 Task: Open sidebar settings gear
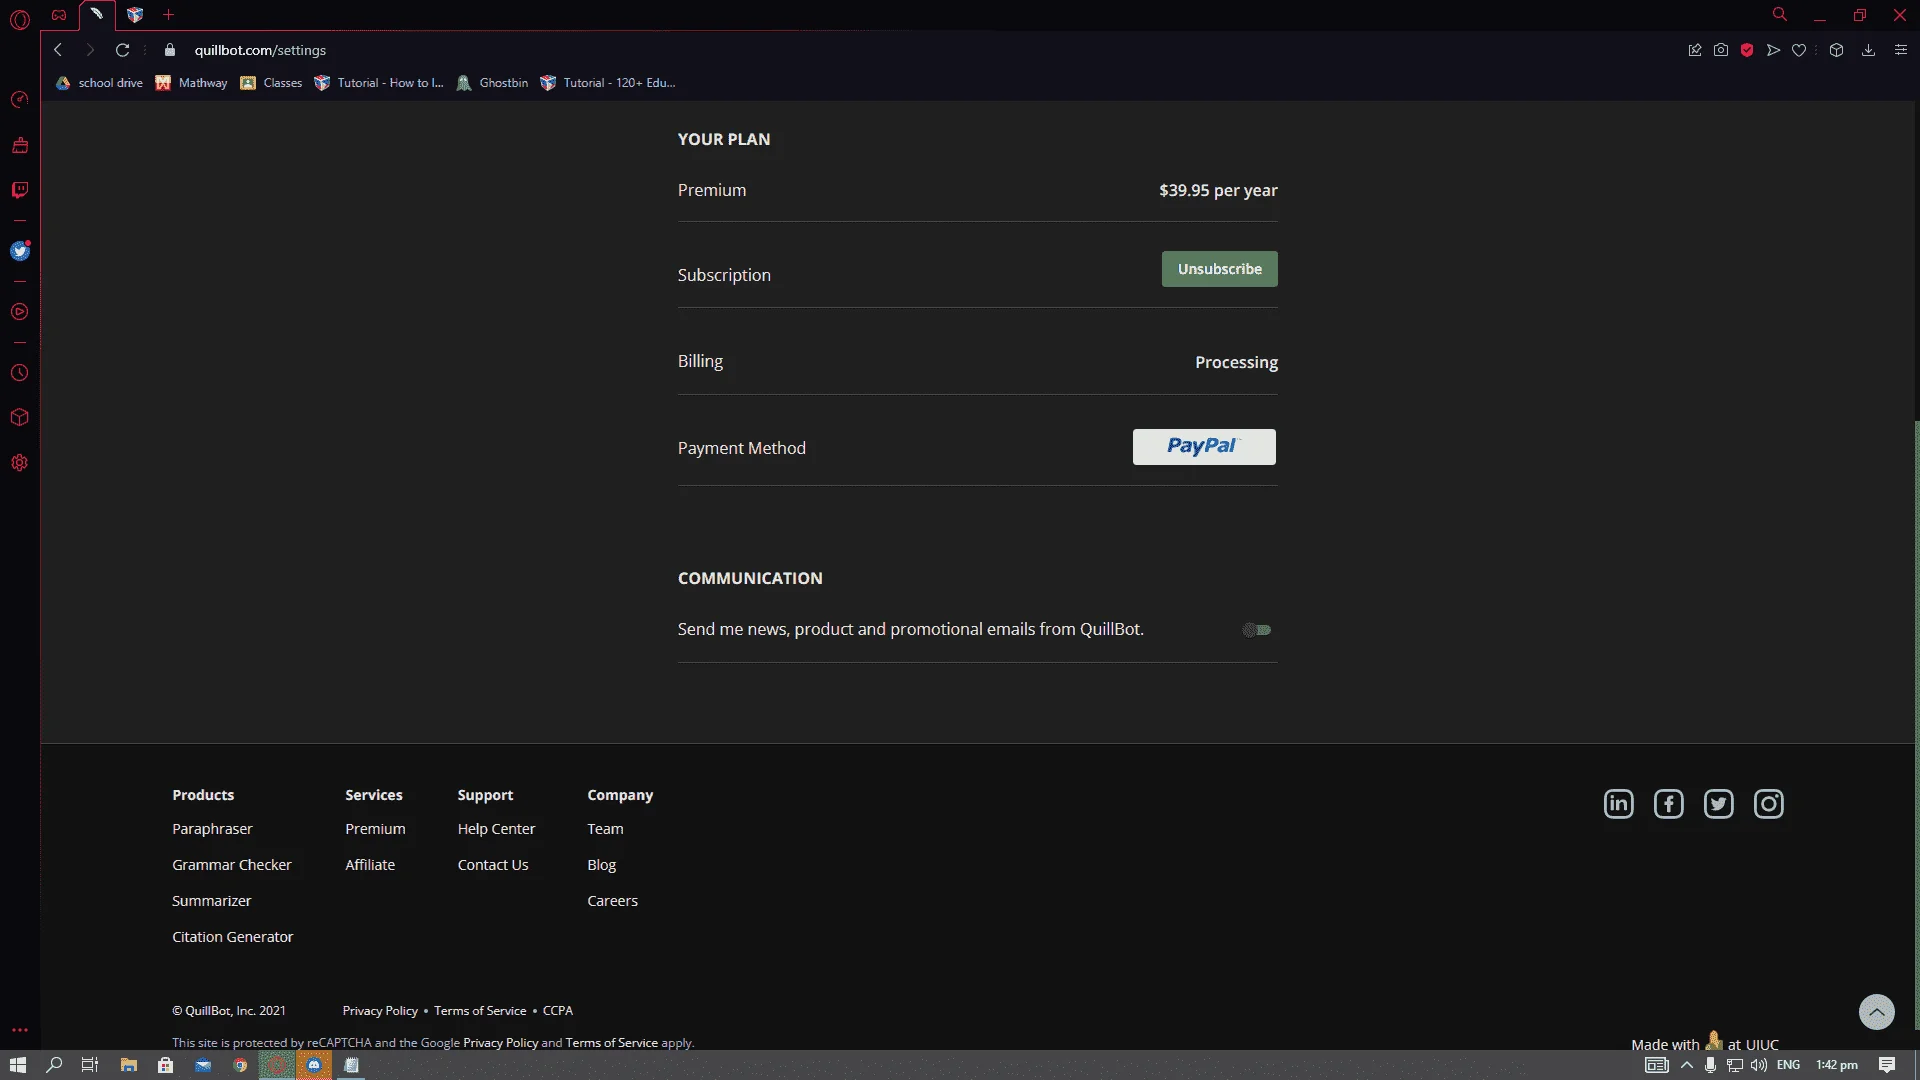(x=19, y=463)
